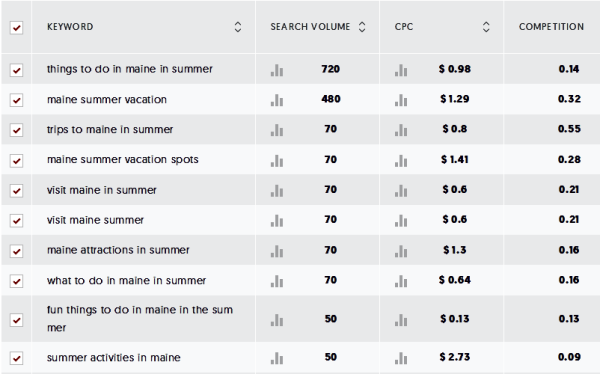Click CPC value $ 0.98

point(455,69)
